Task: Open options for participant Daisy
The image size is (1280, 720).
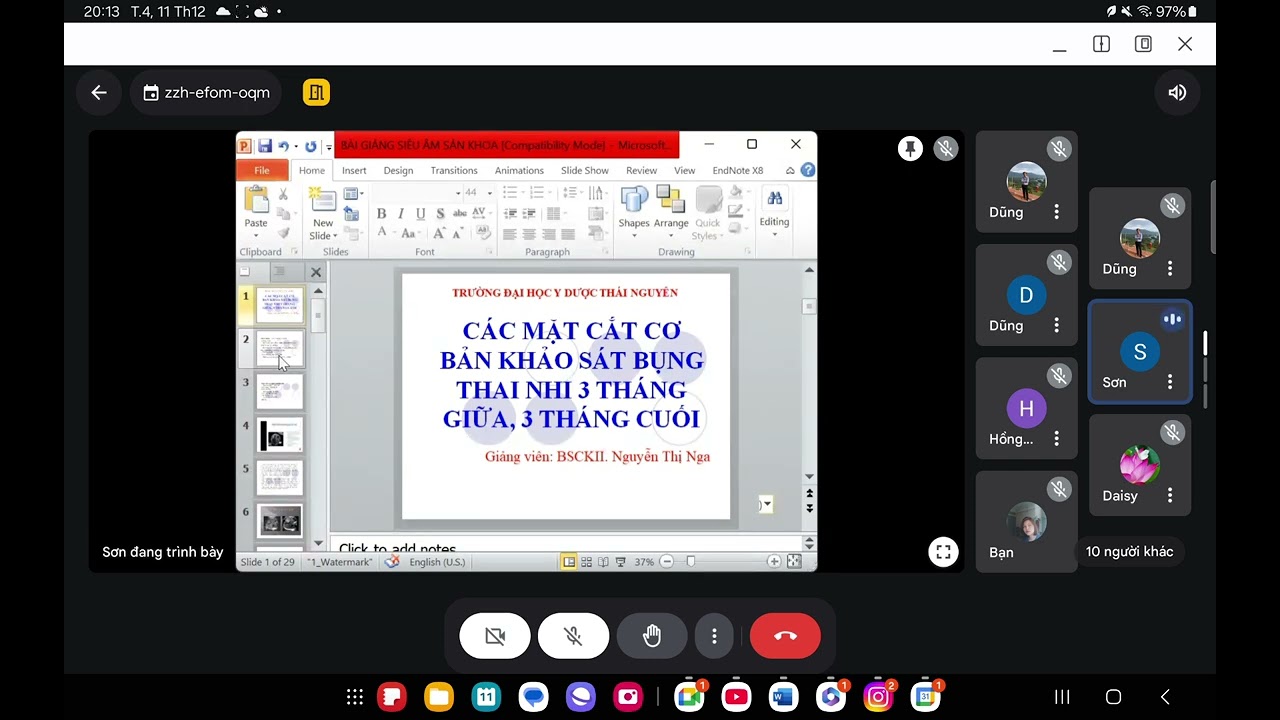Action: (x=1170, y=496)
